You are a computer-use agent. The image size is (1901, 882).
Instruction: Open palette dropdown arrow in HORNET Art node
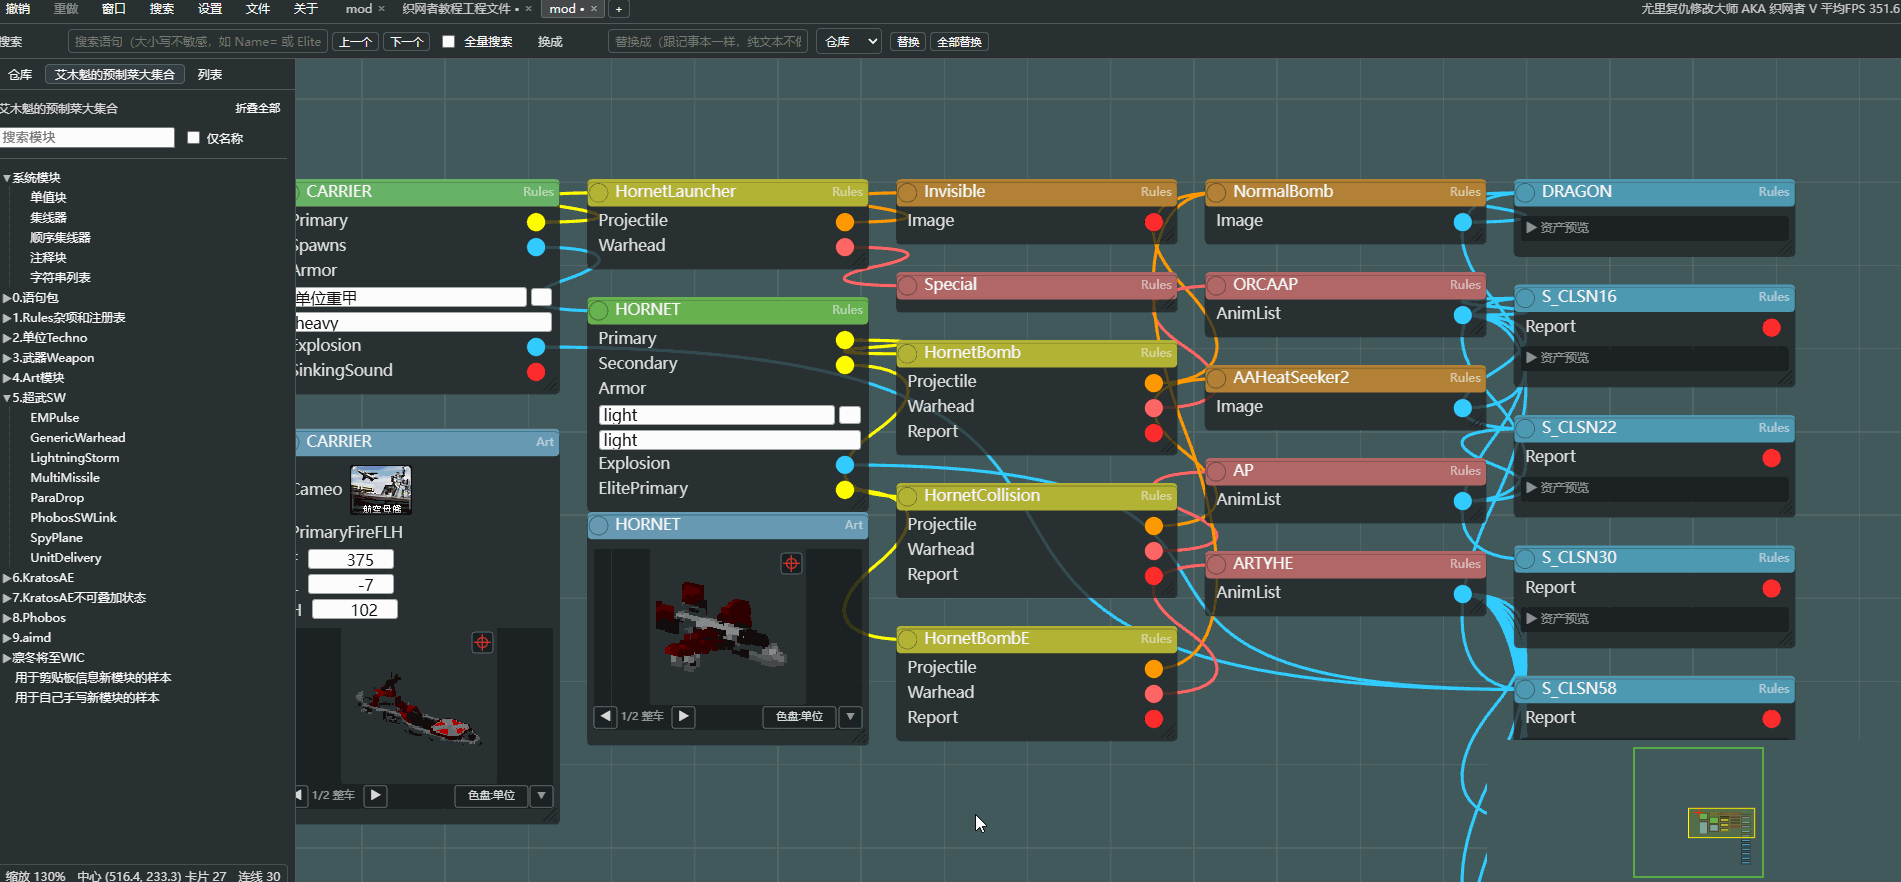(851, 716)
